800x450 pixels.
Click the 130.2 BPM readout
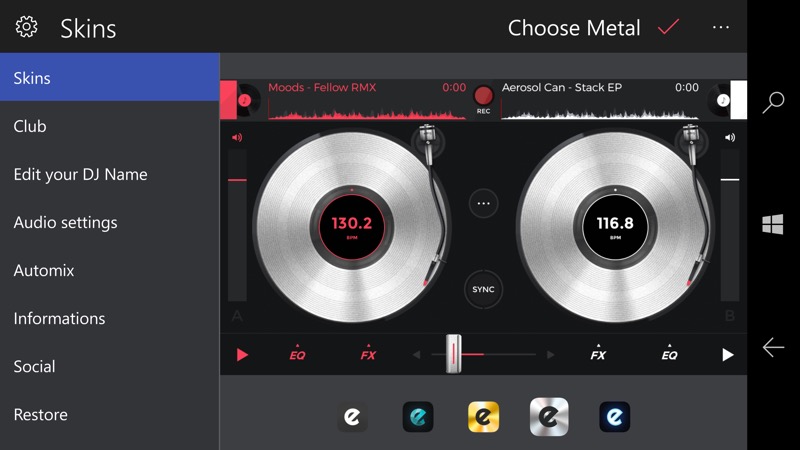coord(352,223)
